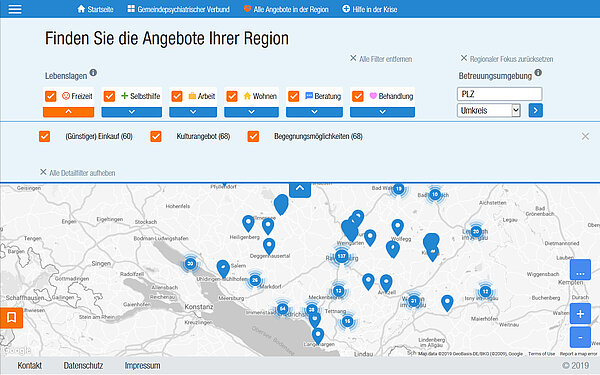Click the PLZ input field

pyautogui.click(x=499, y=94)
